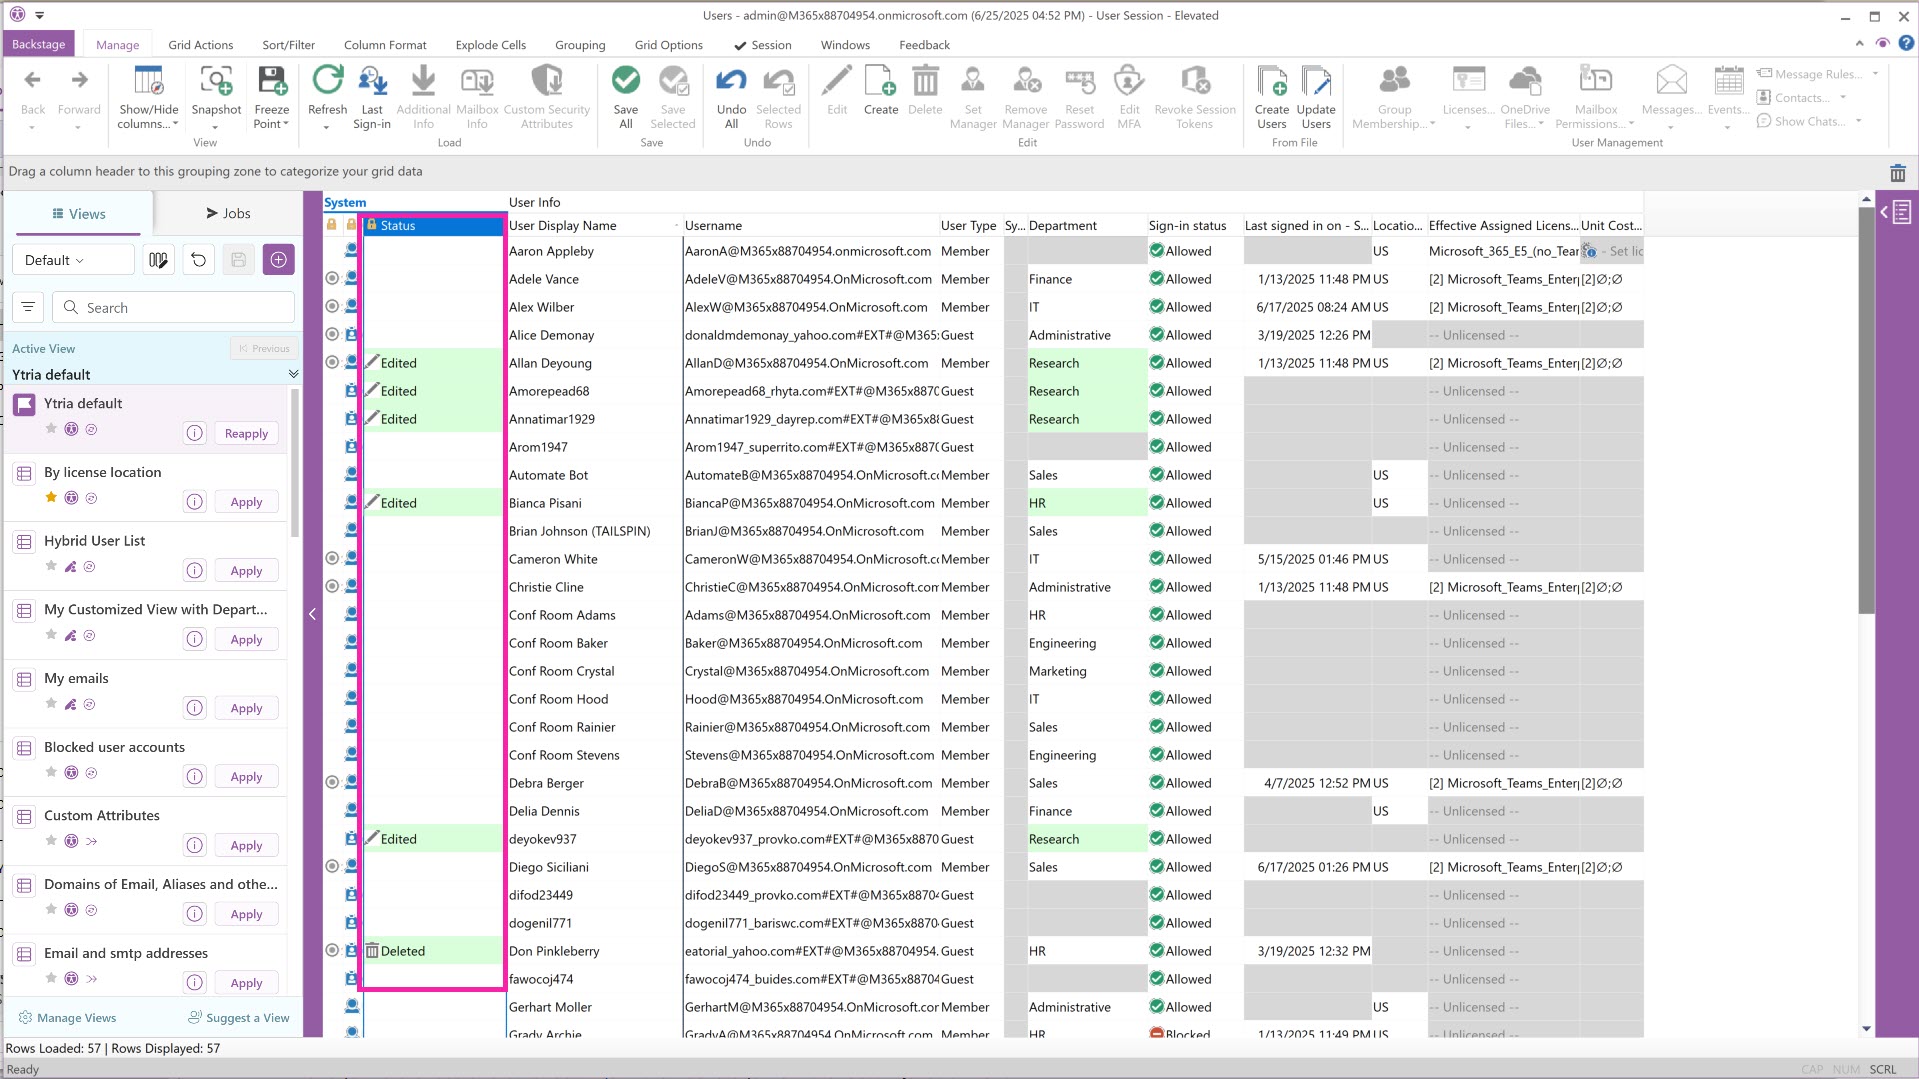Screen dimensions: 1919x1079
Task: Click the Create Users from file icon
Action: click(1271, 82)
